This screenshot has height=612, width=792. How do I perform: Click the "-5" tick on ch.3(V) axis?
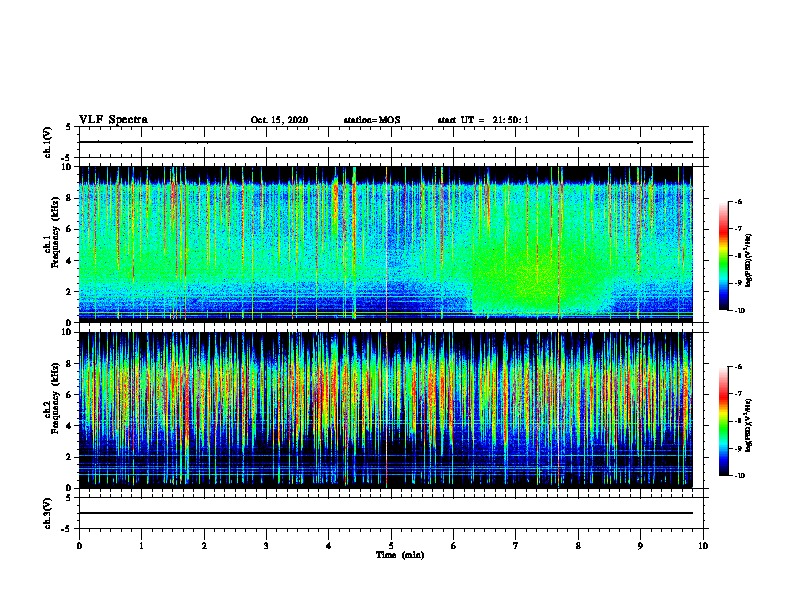[x=67, y=529]
